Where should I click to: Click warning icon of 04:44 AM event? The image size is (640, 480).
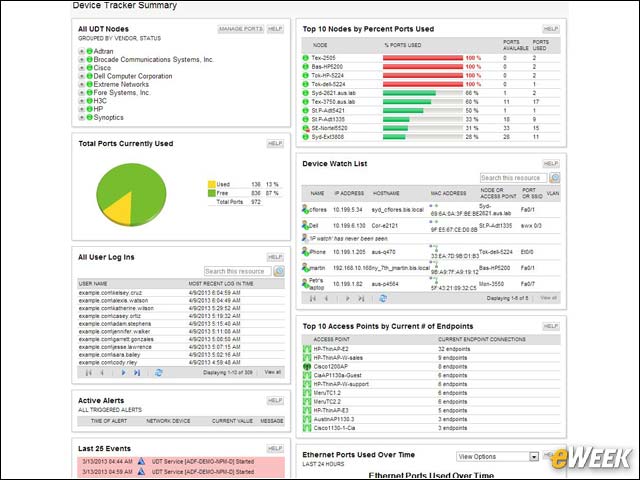tap(141, 462)
